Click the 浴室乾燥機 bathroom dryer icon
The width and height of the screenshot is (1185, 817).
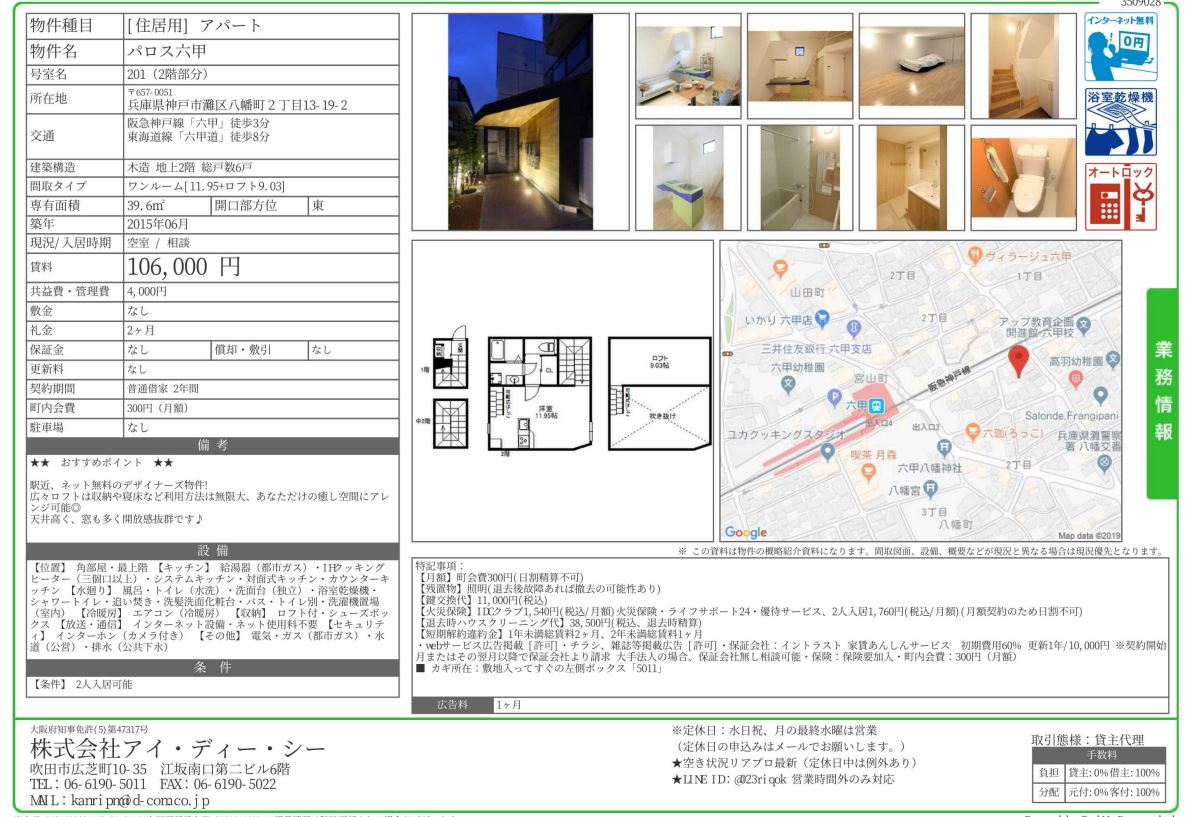1120,122
